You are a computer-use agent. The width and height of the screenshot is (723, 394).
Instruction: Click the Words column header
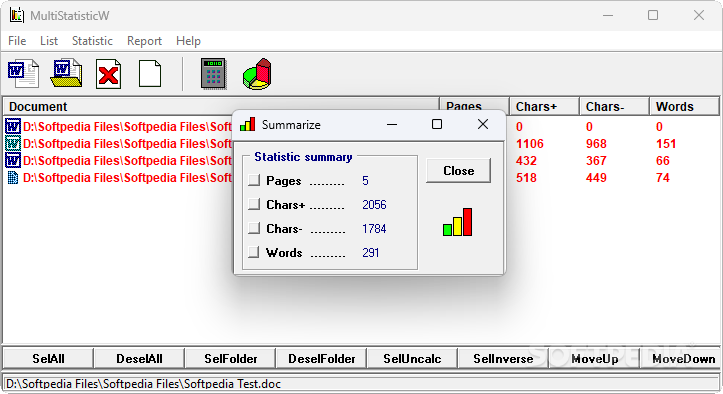[x=684, y=107]
